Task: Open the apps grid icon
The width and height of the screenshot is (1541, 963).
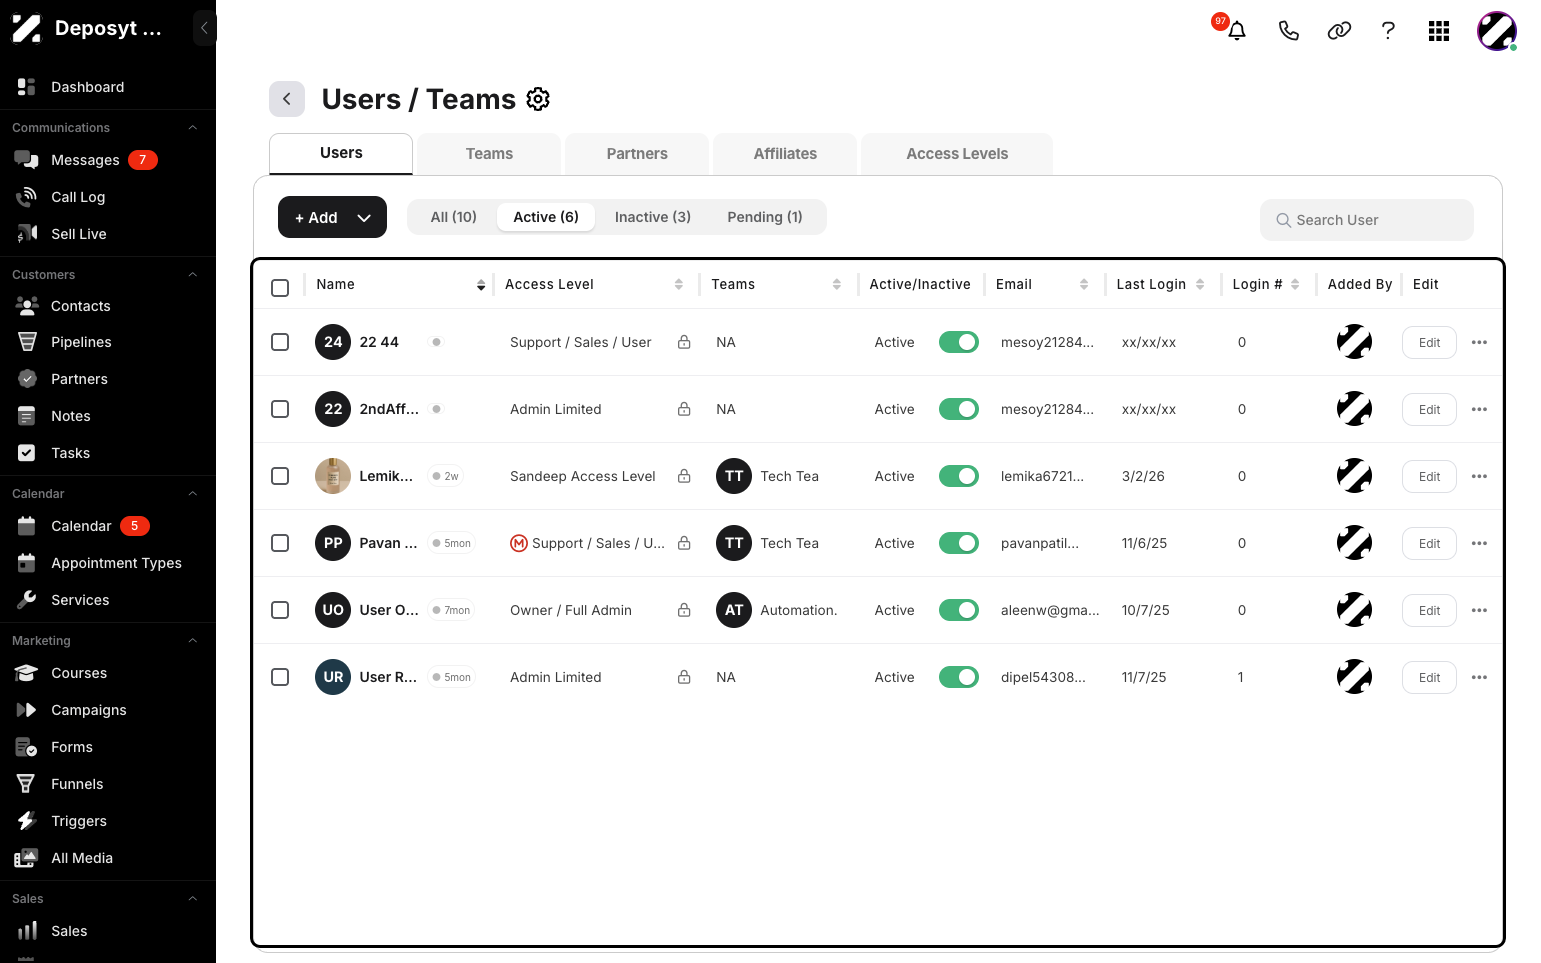Action: [x=1439, y=31]
